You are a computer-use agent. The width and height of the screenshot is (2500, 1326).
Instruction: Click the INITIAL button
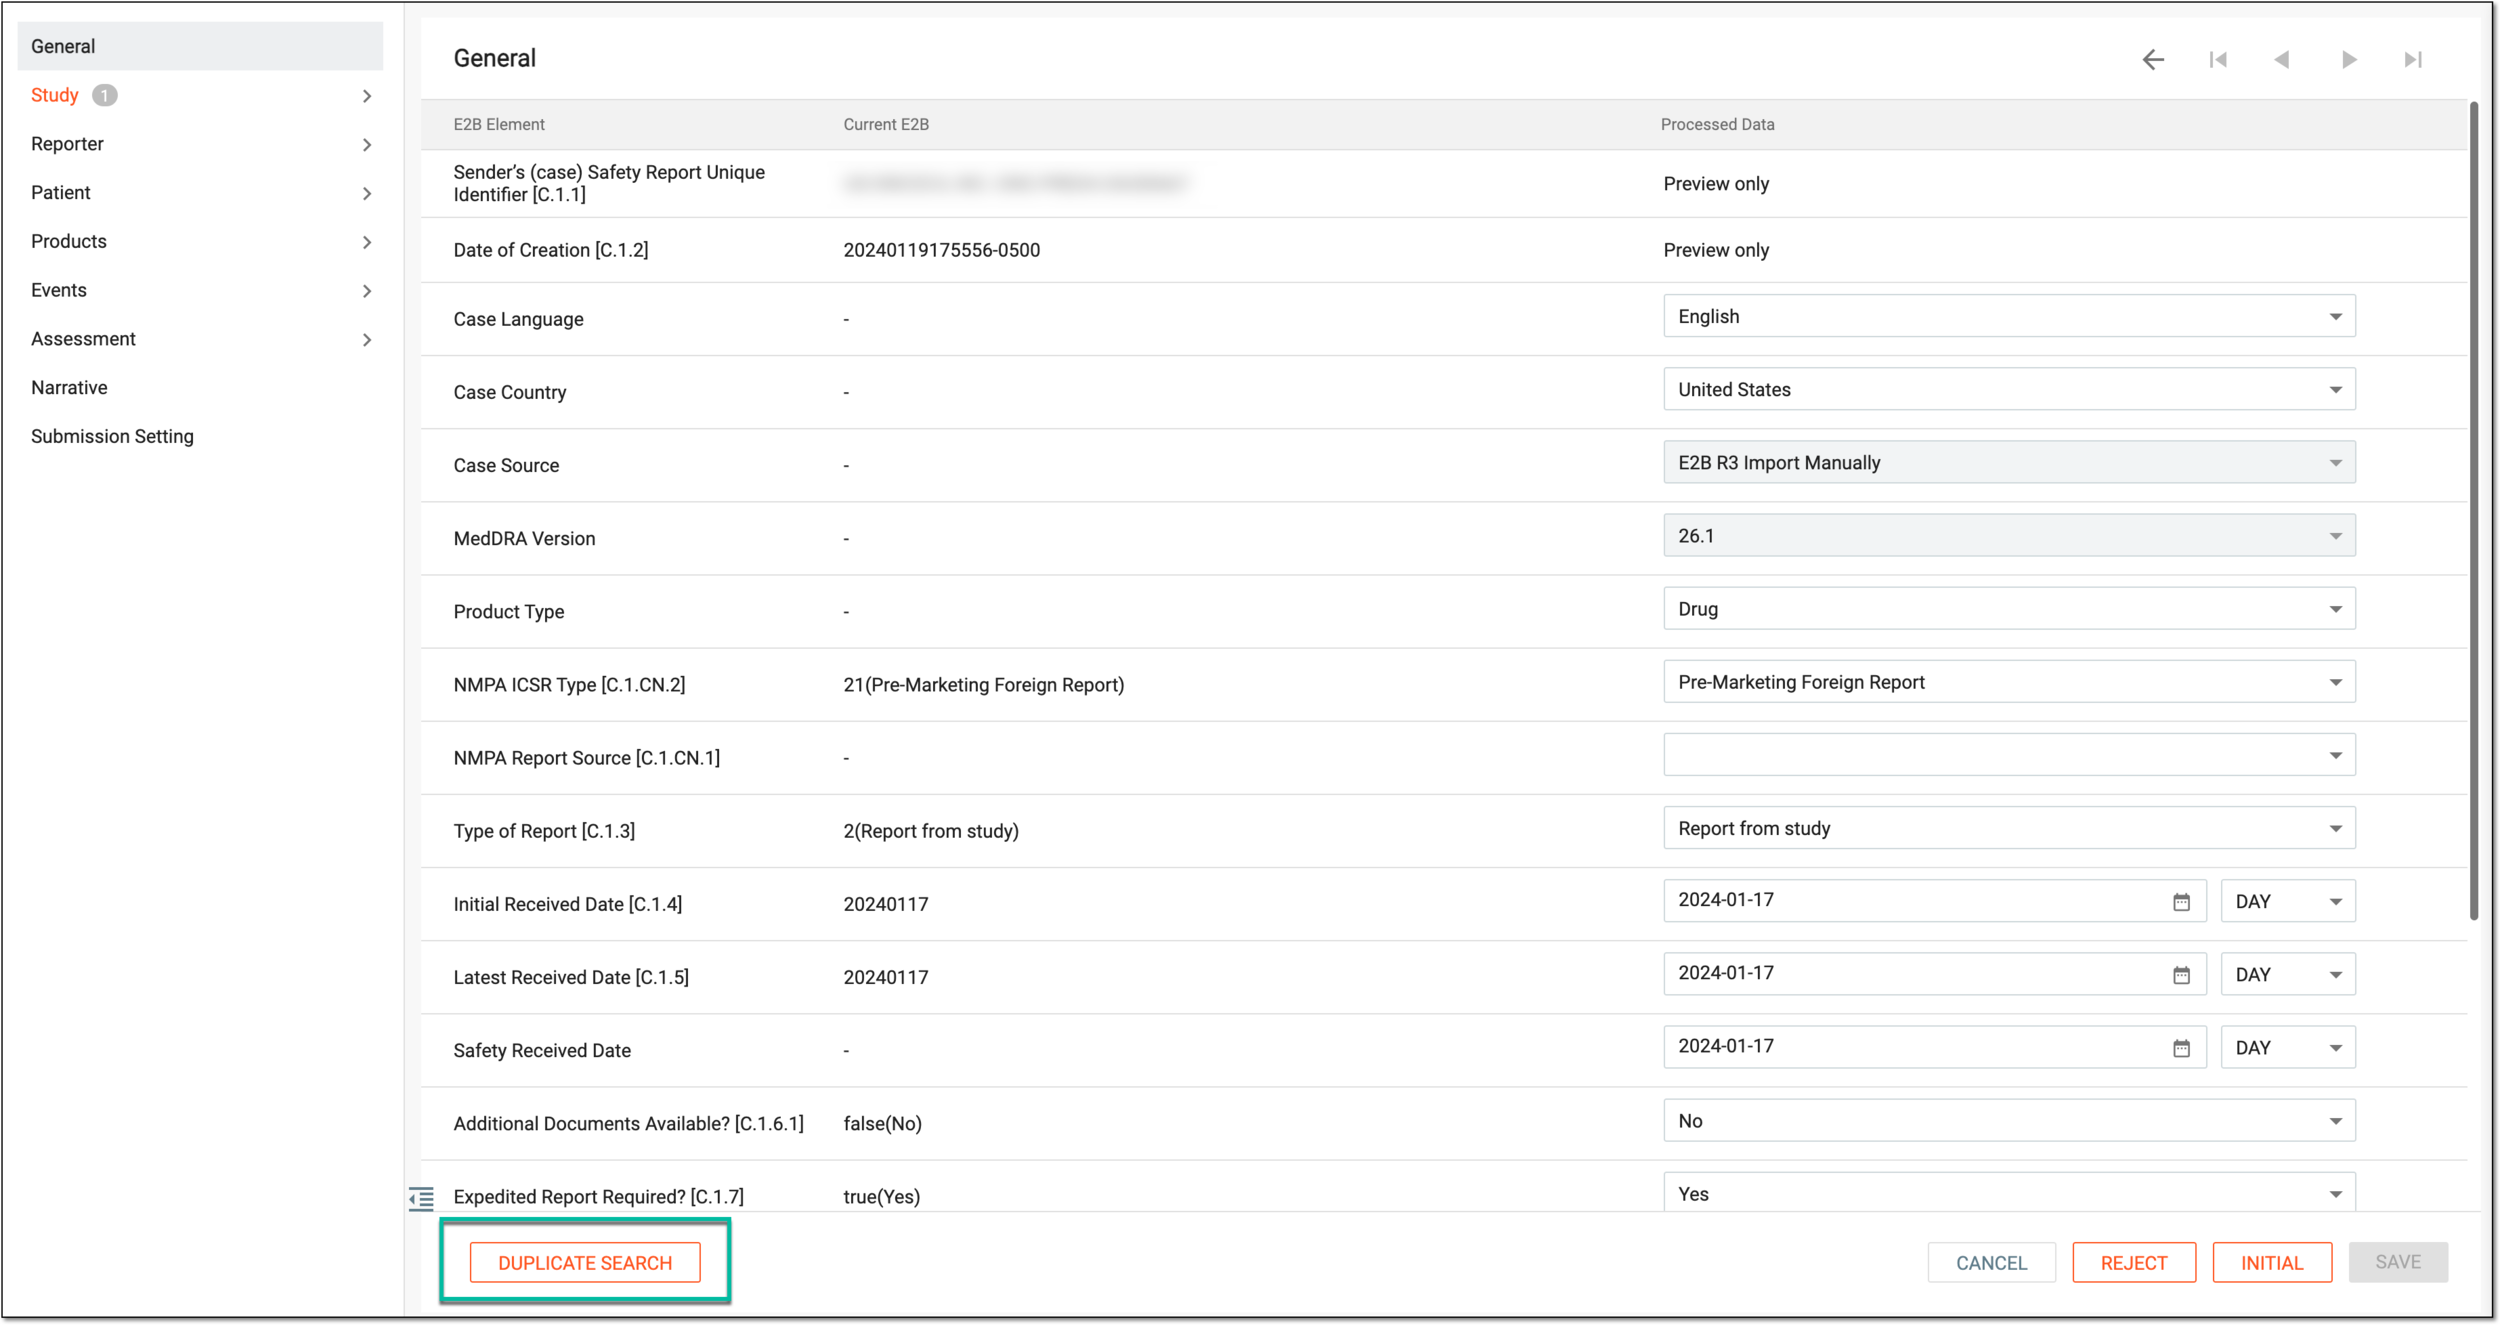[2272, 1263]
